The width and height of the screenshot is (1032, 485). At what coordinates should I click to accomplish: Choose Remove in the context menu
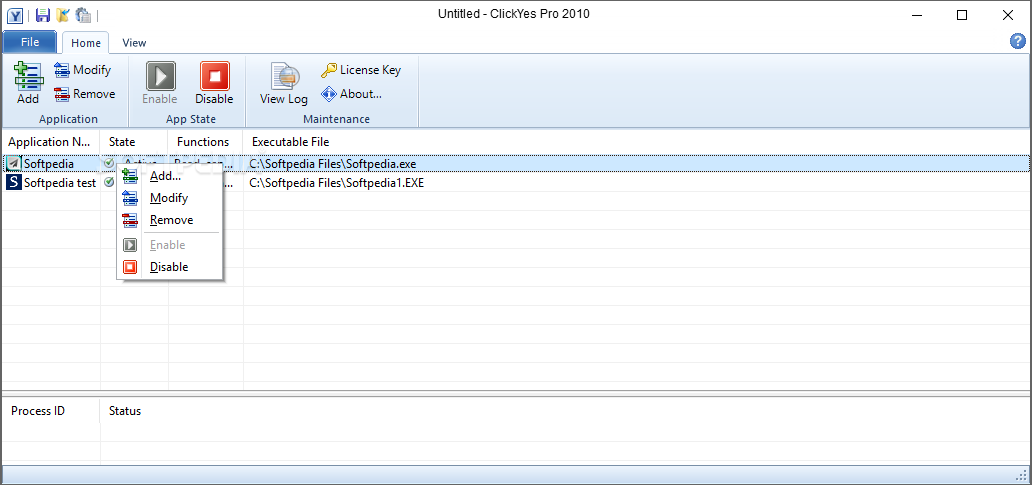[170, 220]
